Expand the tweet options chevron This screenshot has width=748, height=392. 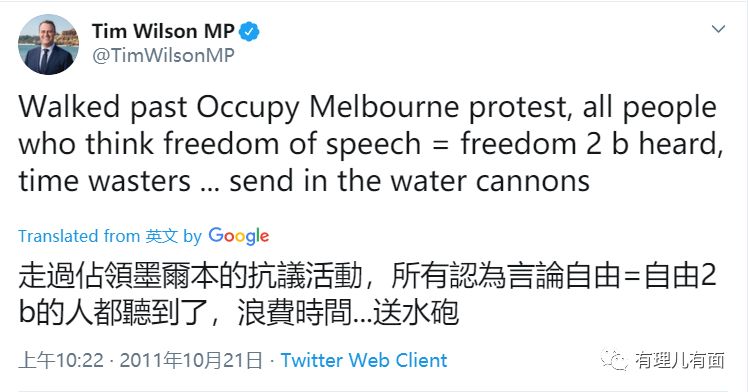pos(718,29)
